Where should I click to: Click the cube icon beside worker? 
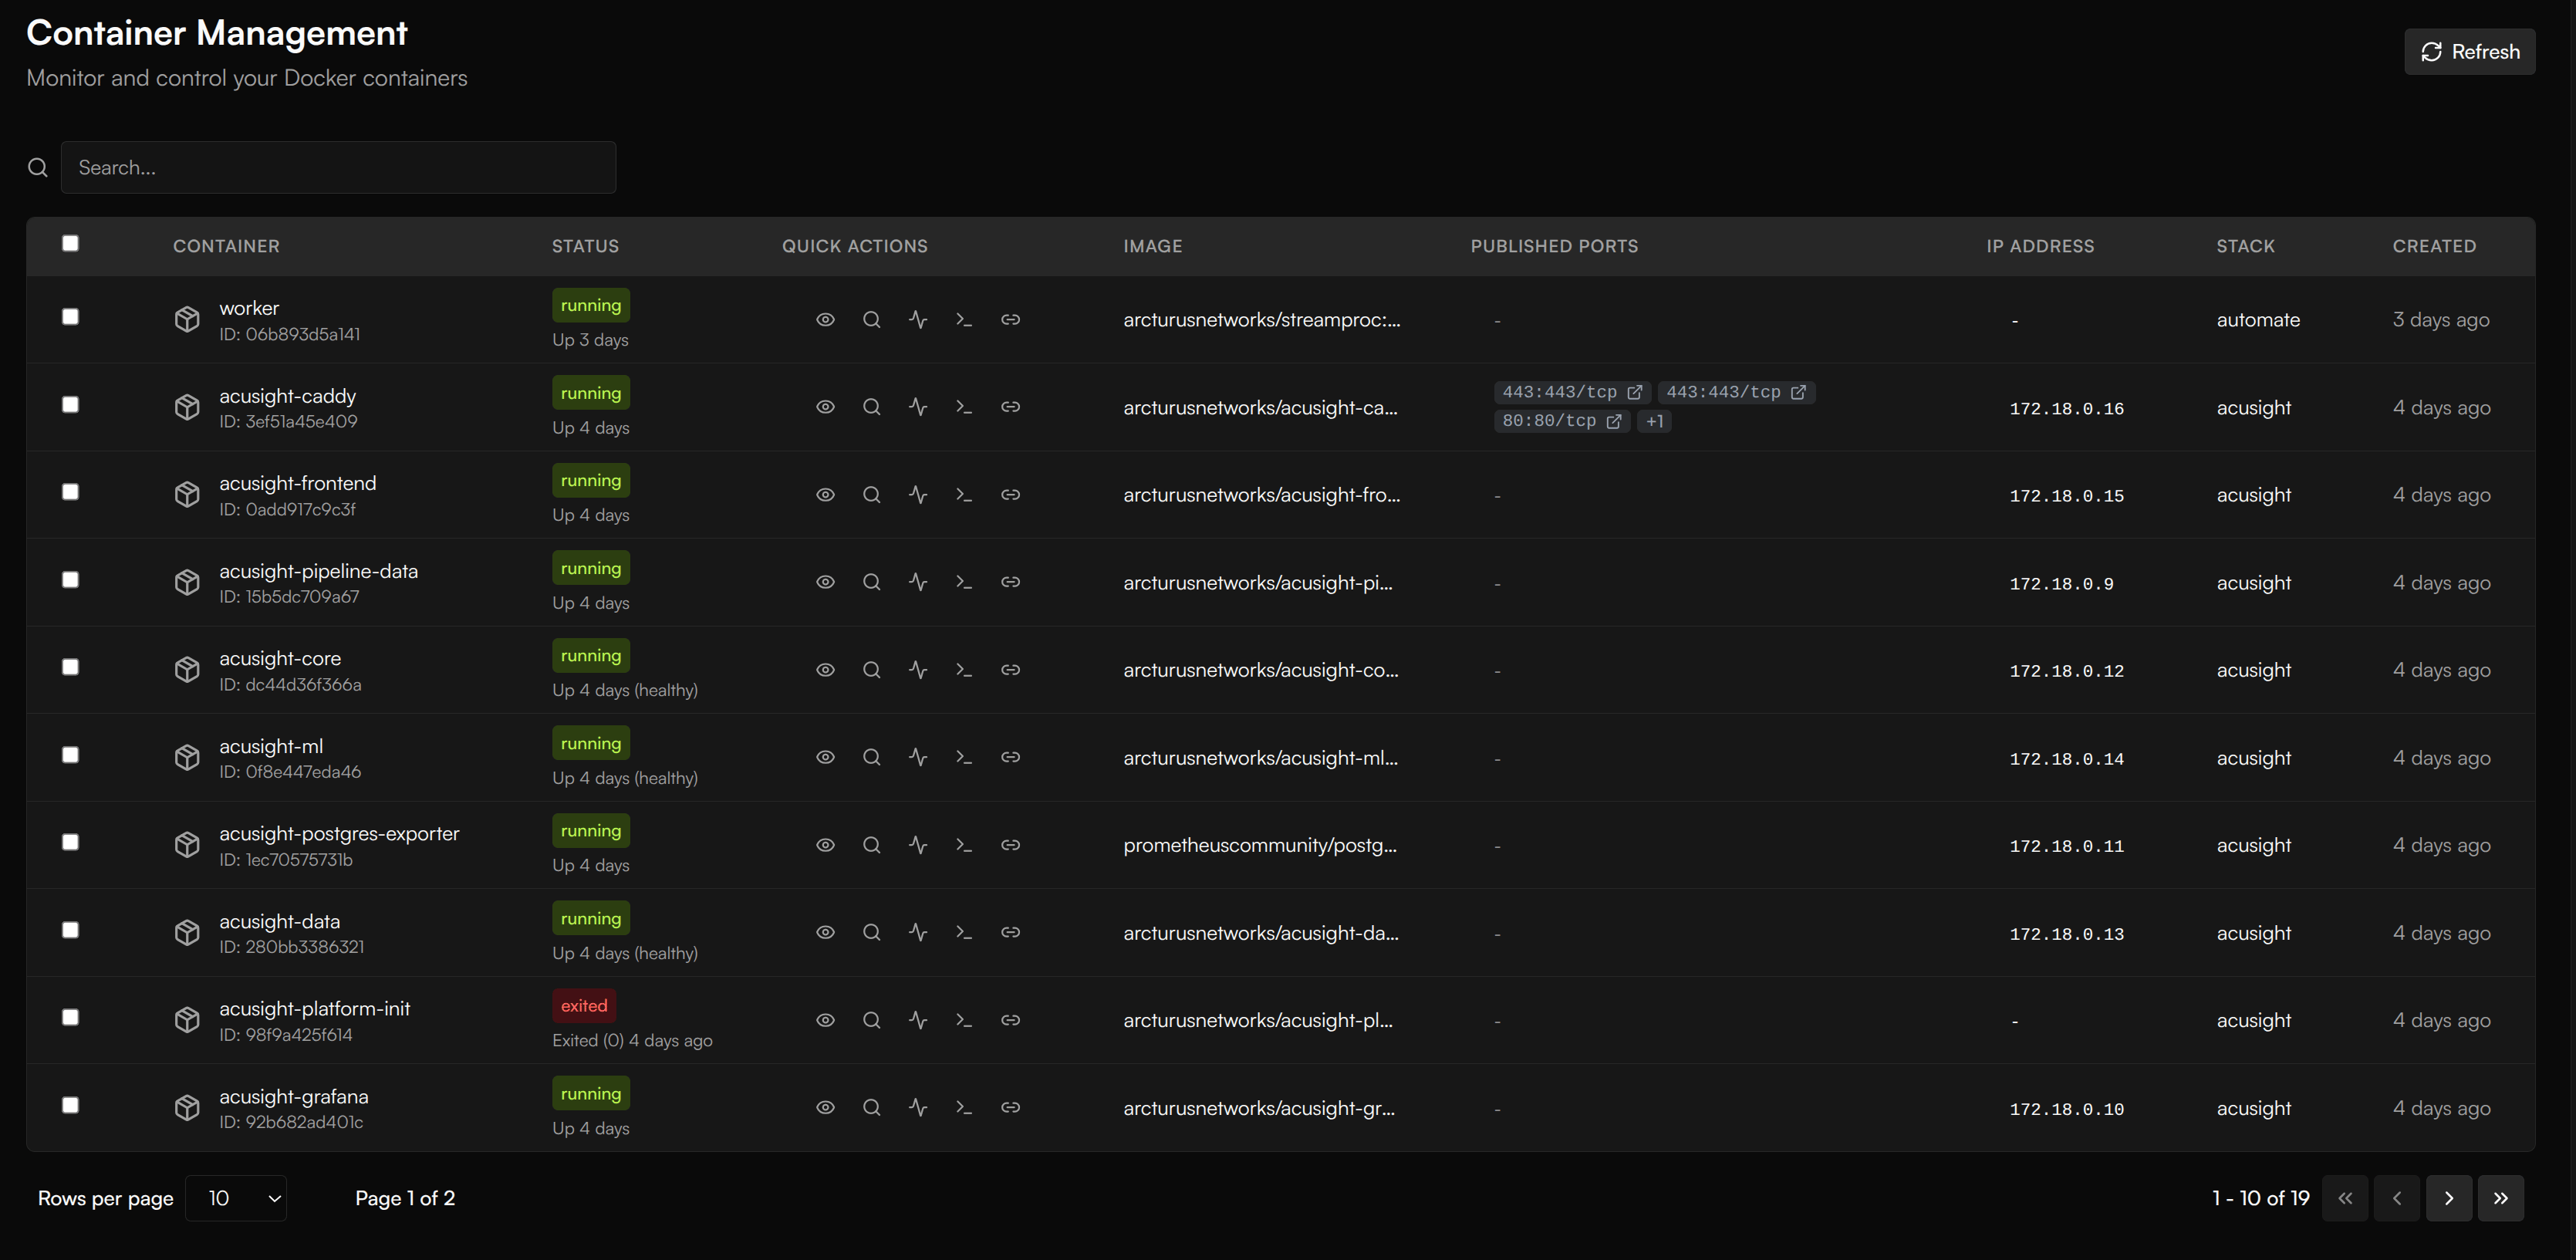pyautogui.click(x=187, y=320)
